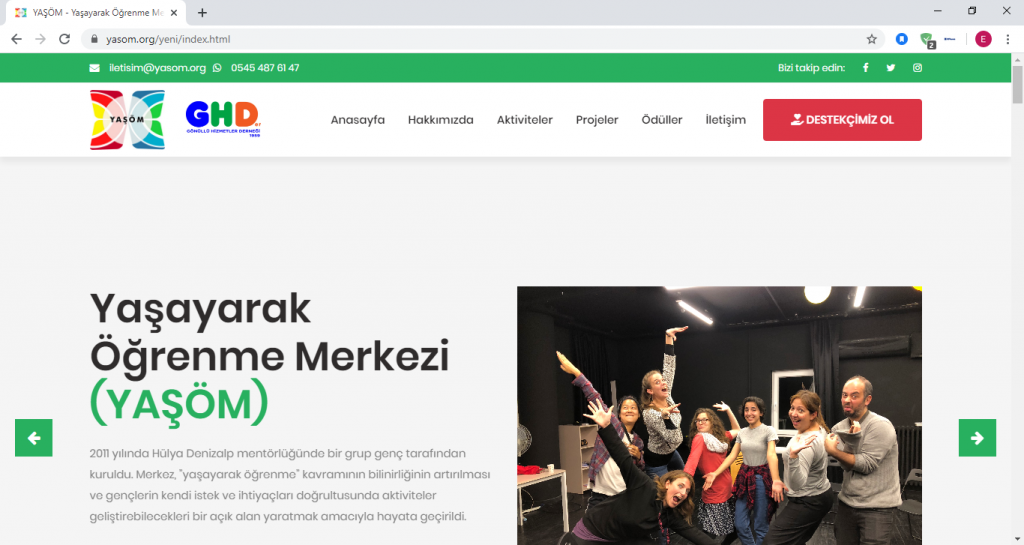Open the Chrome three-dot menu
The width and height of the screenshot is (1024, 545).
[x=1008, y=39]
